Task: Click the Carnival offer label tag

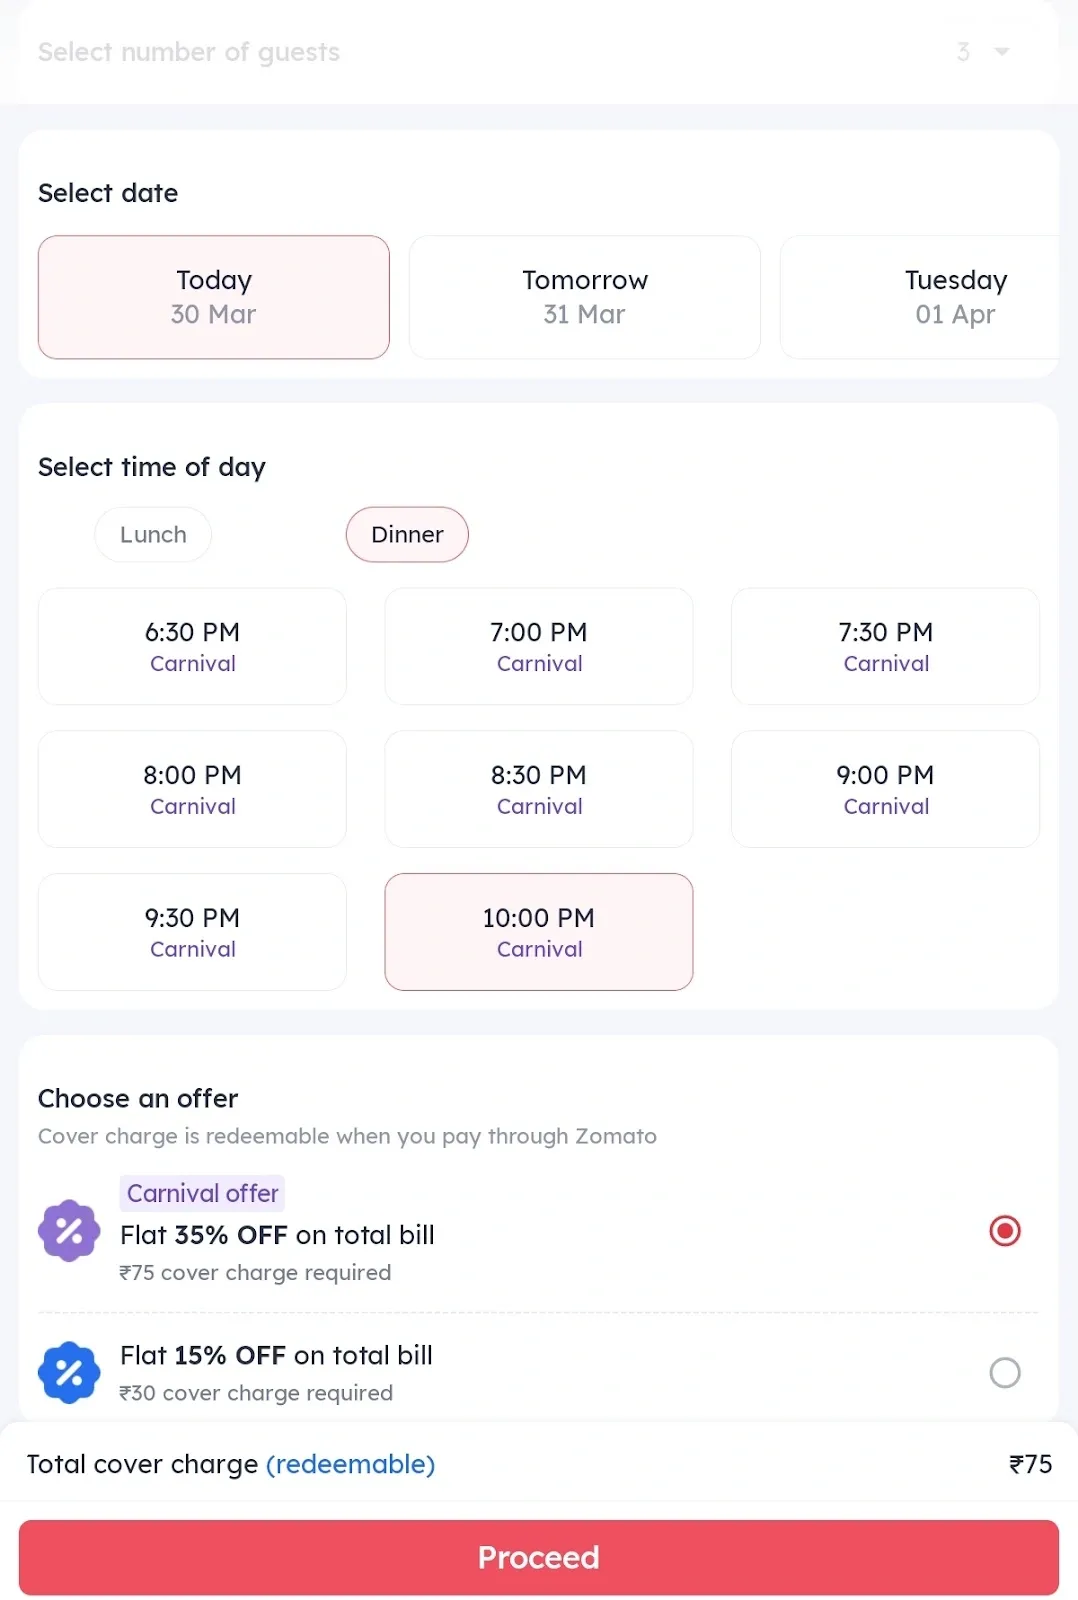Action: 201,1193
